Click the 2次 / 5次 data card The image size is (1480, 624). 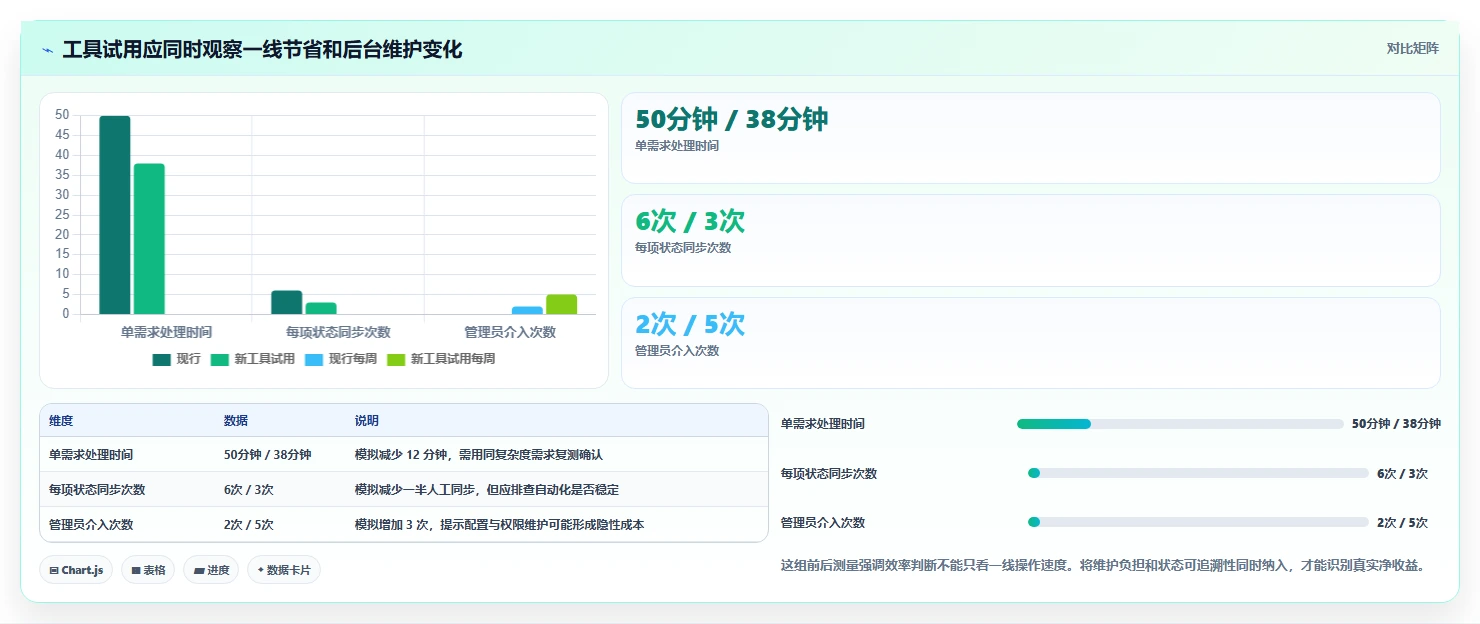point(1031,343)
